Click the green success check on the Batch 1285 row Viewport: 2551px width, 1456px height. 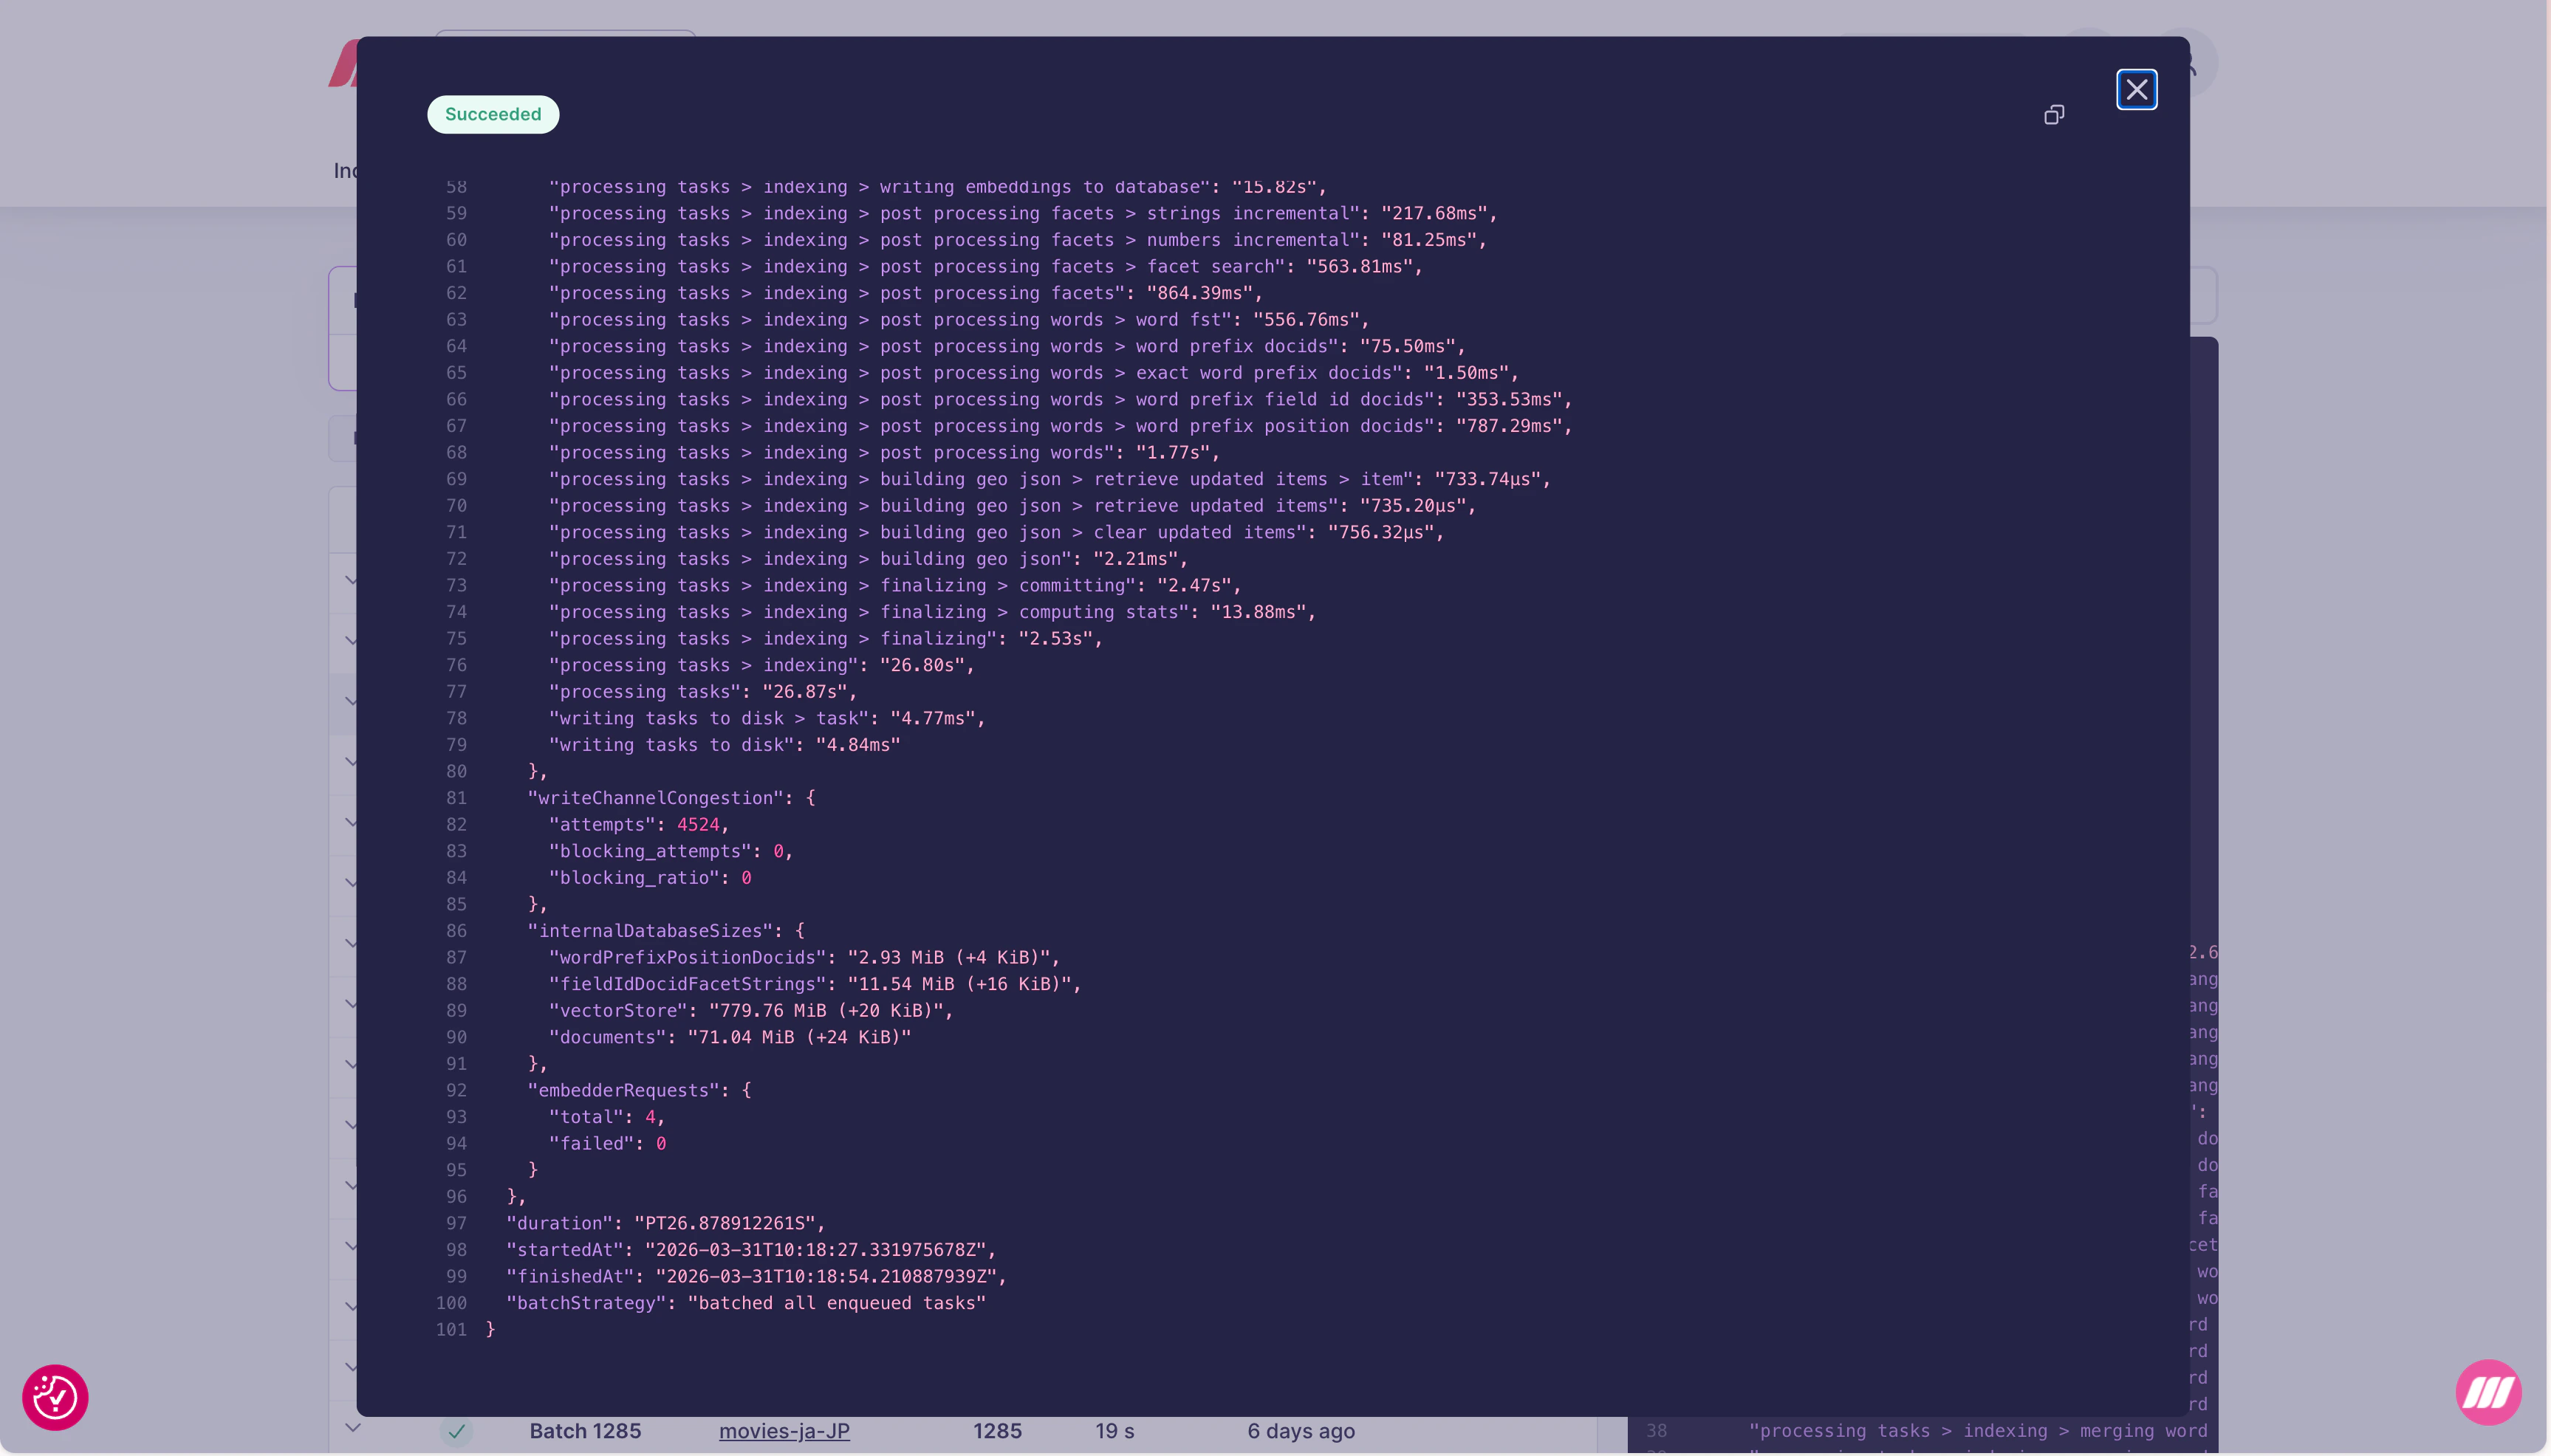pos(456,1431)
